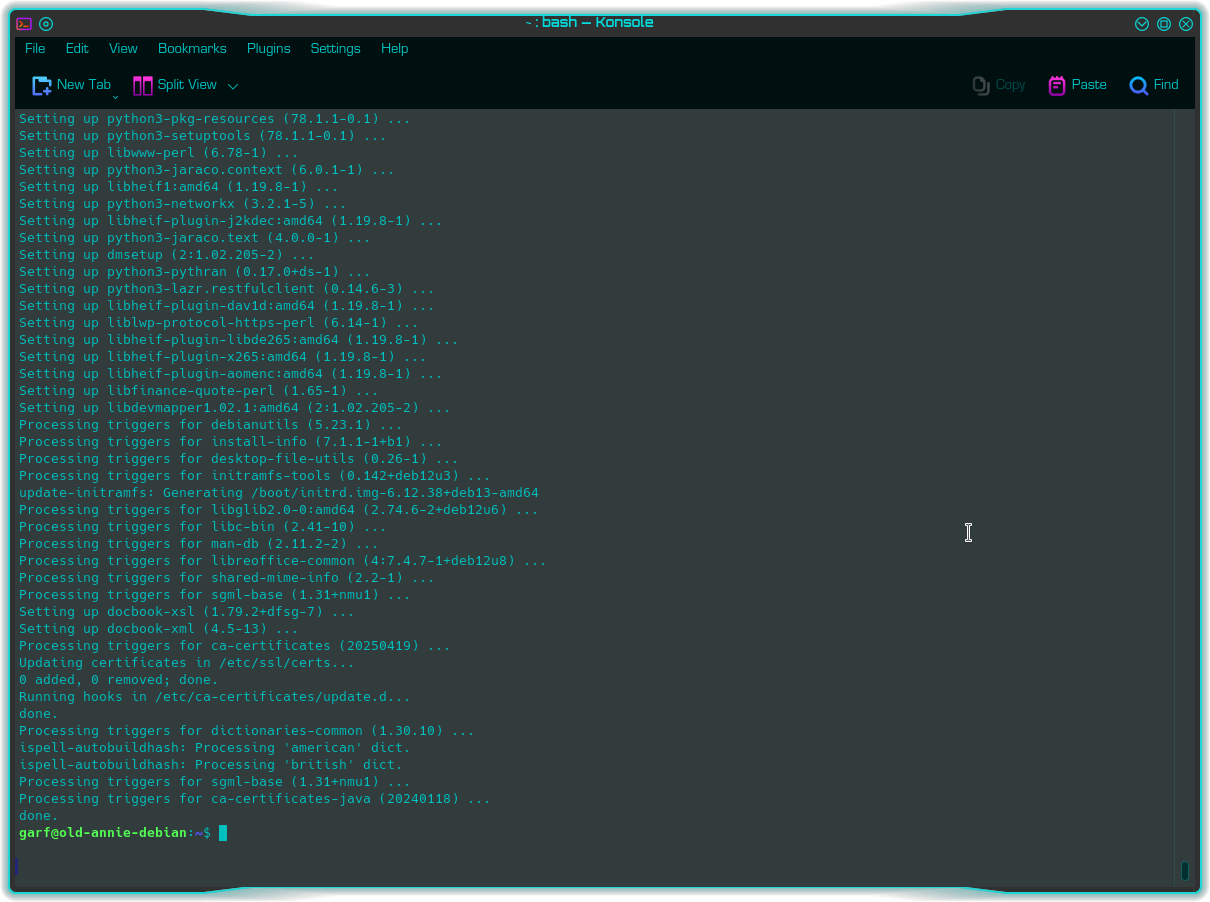This screenshot has height=902, width=1210.
Task: Click the 'Running hooks in /etc/ca-certificates/update.d...' line
Action: 215,697
